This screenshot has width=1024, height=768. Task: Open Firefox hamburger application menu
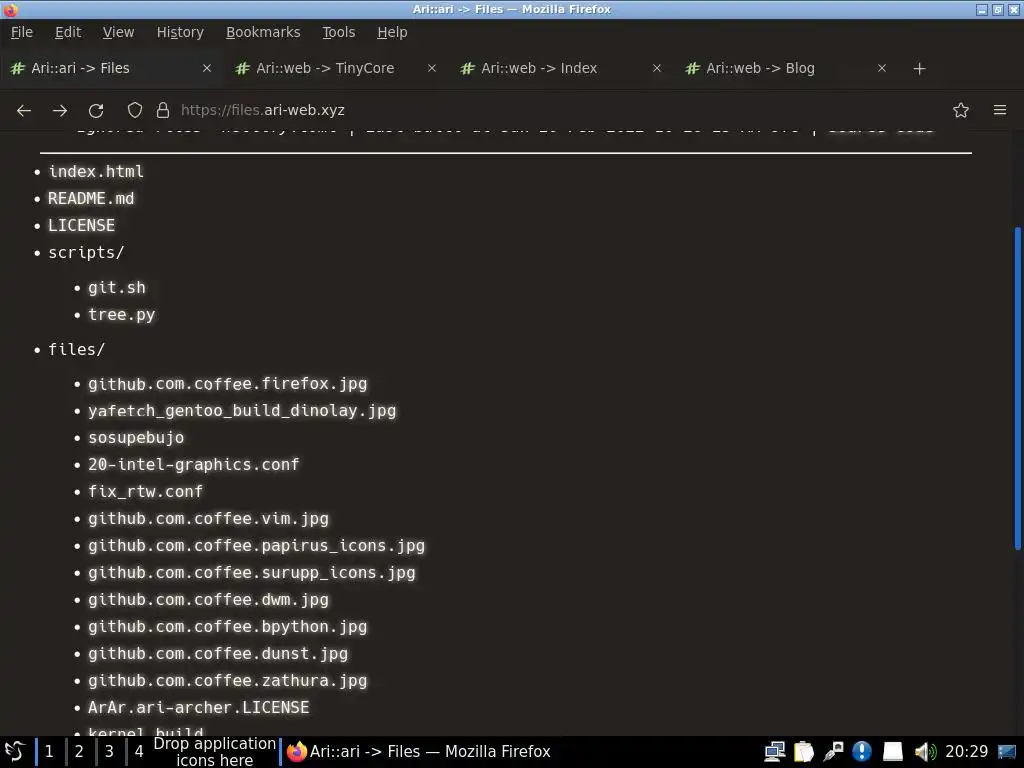tap(1000, 110)
